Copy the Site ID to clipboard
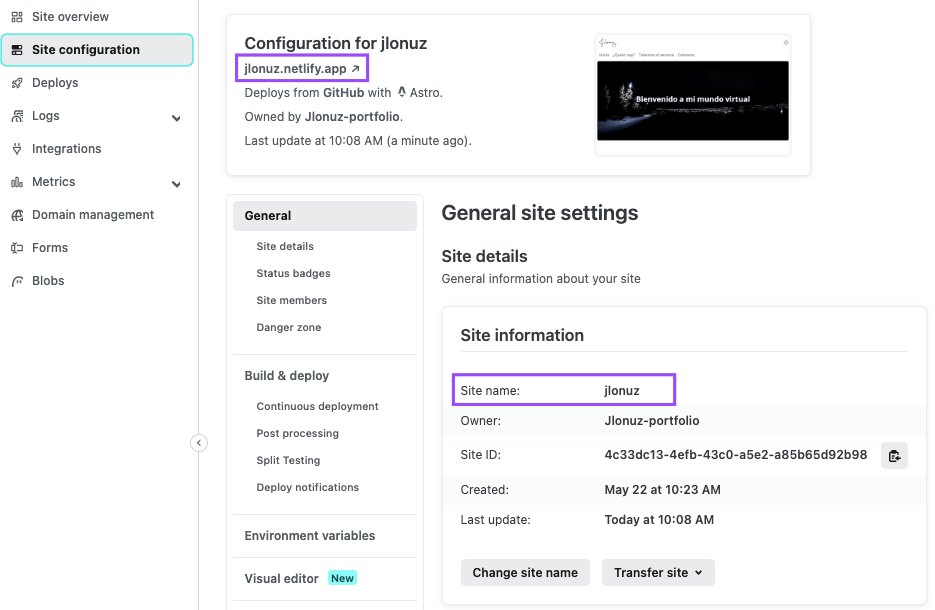Image resolution: width=935 pixels, height=610 pixels. (894, 456)
